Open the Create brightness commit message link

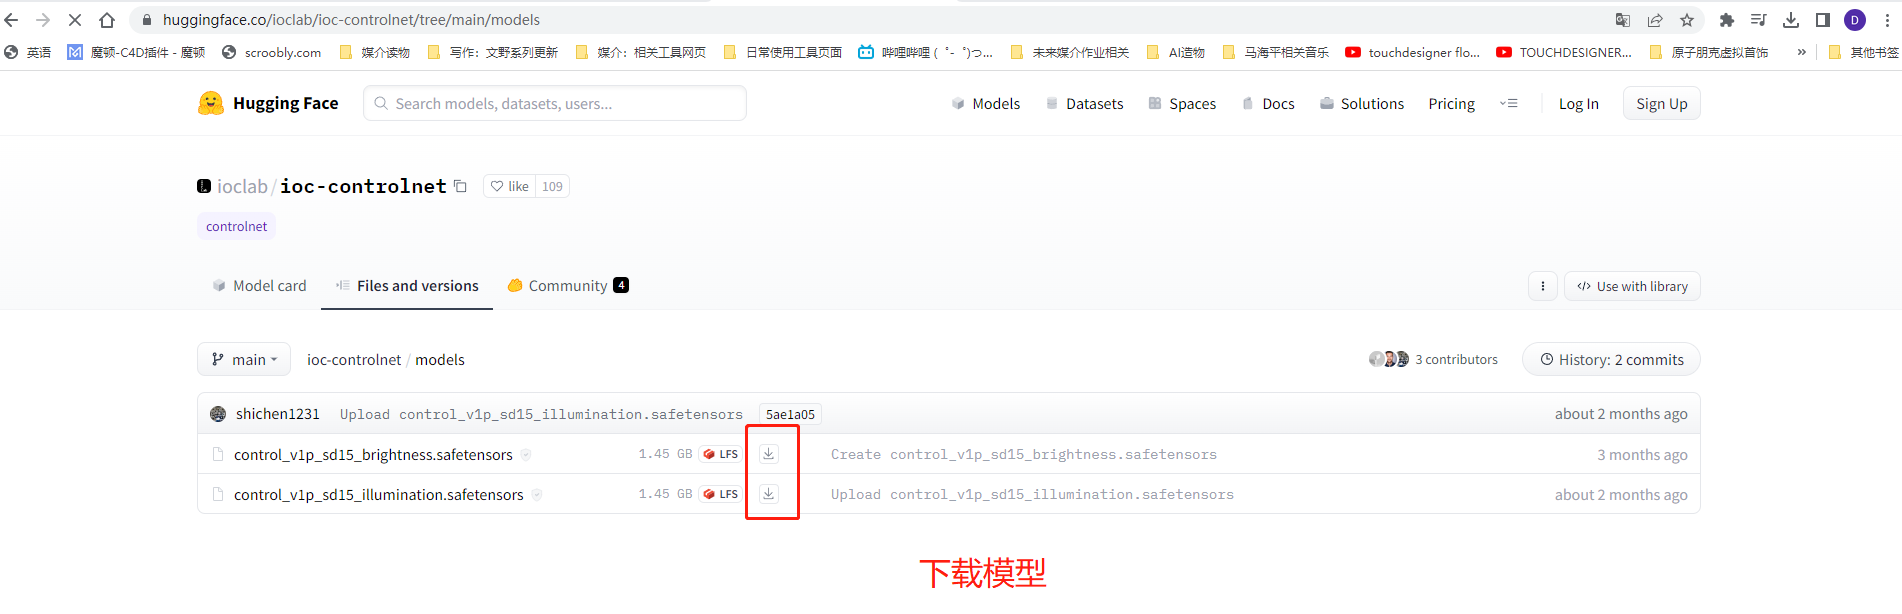1024,454
